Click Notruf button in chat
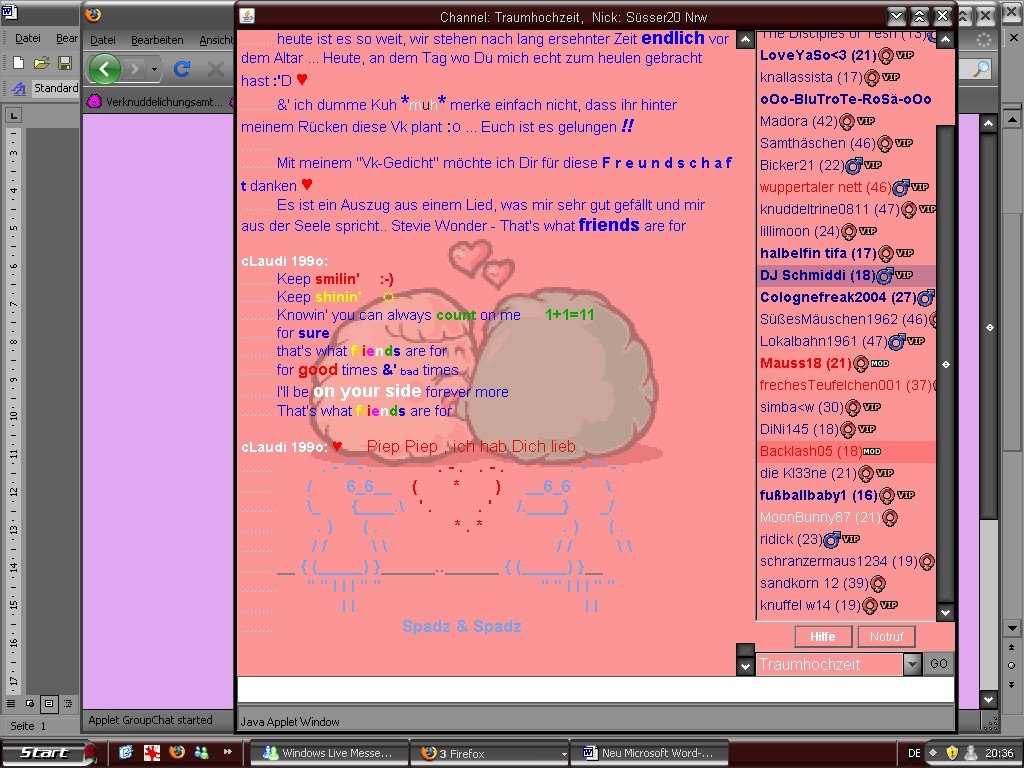 click(886, 636)
